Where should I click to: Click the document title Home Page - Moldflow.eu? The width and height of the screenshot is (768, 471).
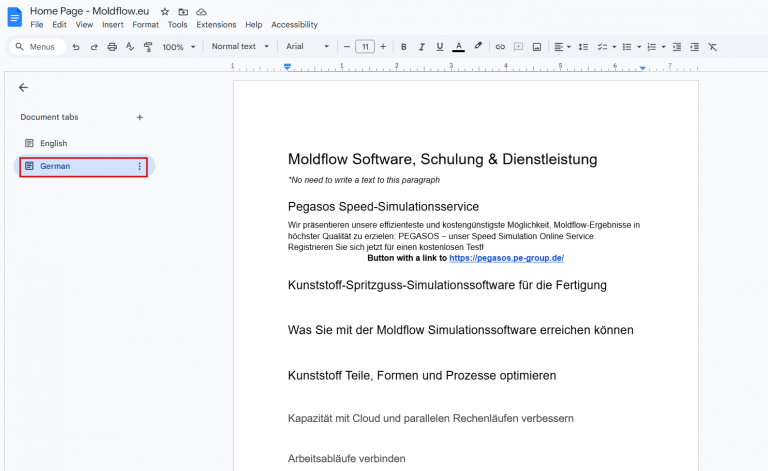[x=90, y=11]
